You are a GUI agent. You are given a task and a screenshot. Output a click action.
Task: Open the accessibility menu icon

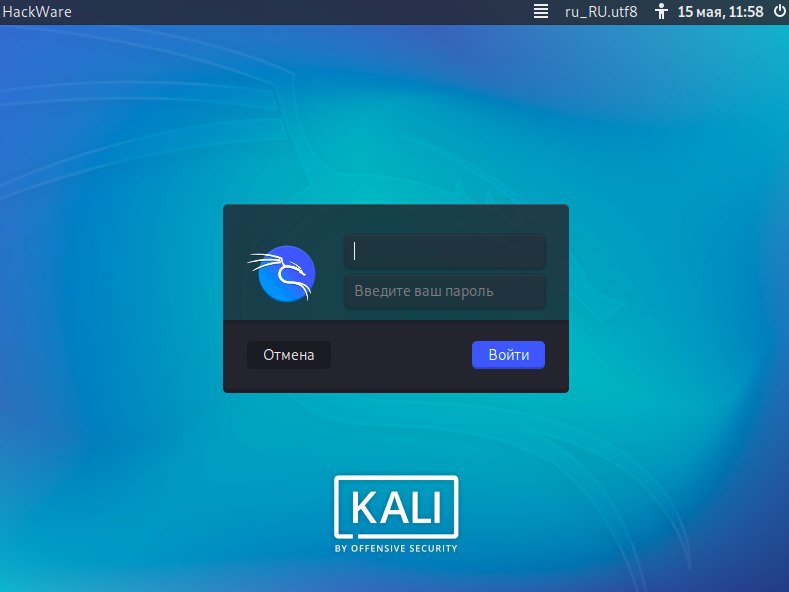click(x=661, y=12)
